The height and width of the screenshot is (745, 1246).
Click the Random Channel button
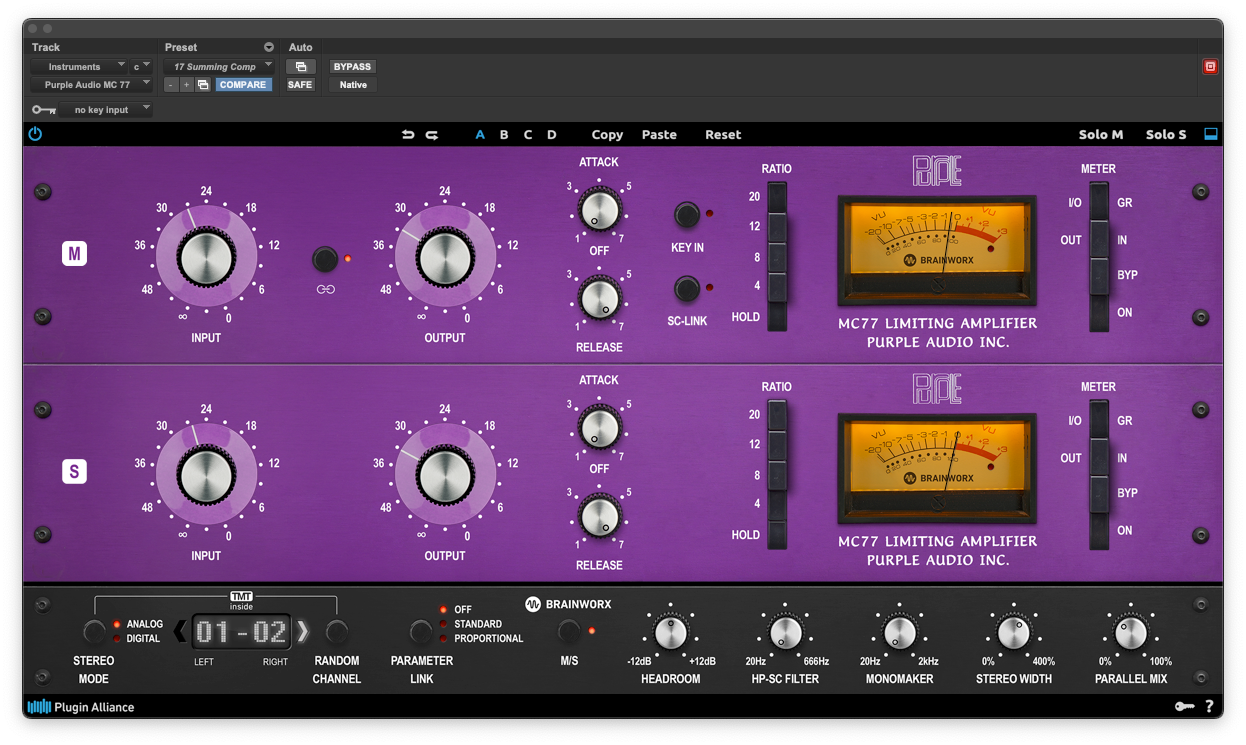click(x=337, y=631)
